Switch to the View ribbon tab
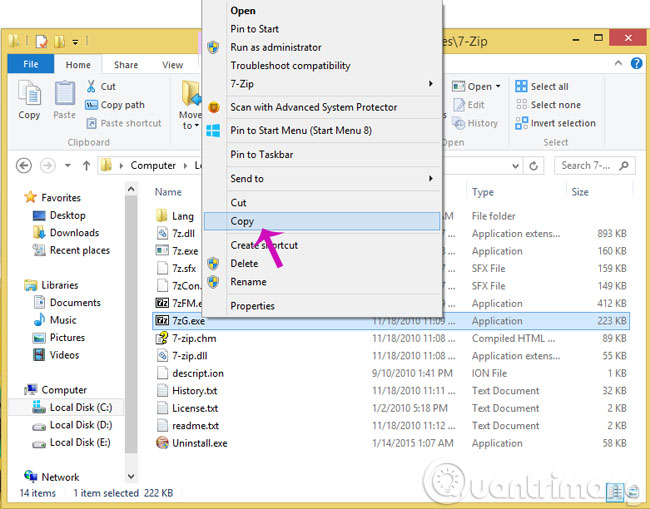The height and width of the screenshot is (509, 650). 172,65
